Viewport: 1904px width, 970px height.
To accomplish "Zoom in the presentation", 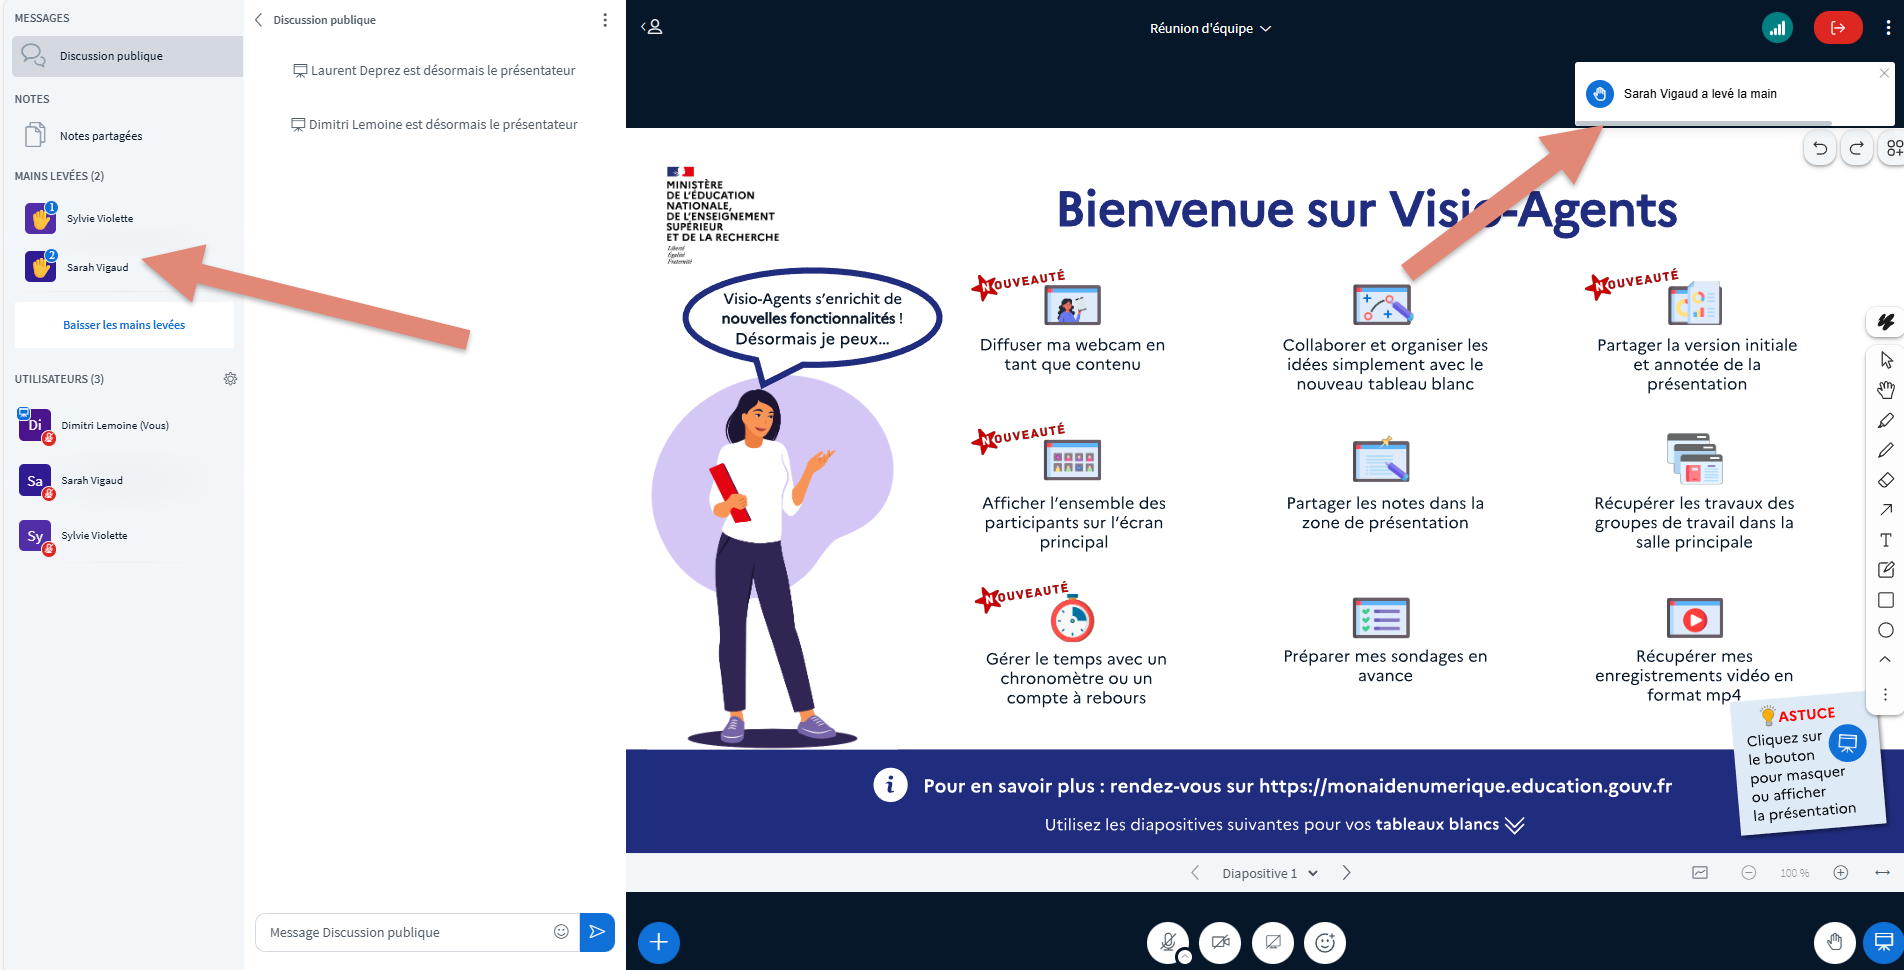I will click(1840, 873).
